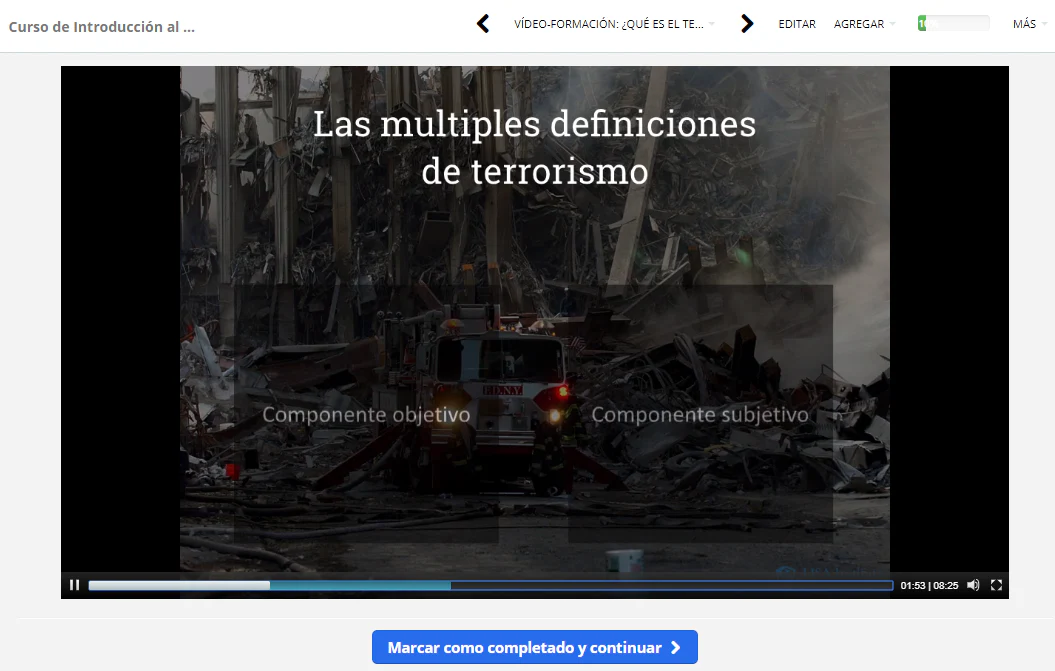Click Componente objetivo box in the video
The width and height of the screenshot is (1055, 671).
(x=366, y=414)
